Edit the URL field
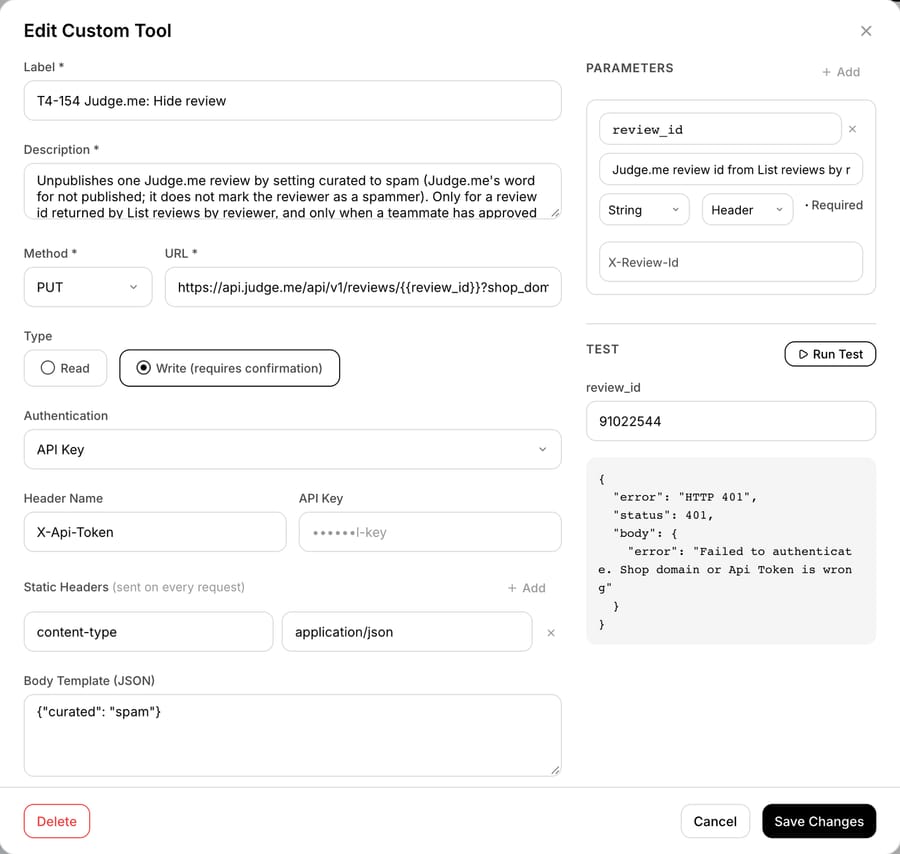This screenshot has height=854, width=900. (x=363, y=287)
